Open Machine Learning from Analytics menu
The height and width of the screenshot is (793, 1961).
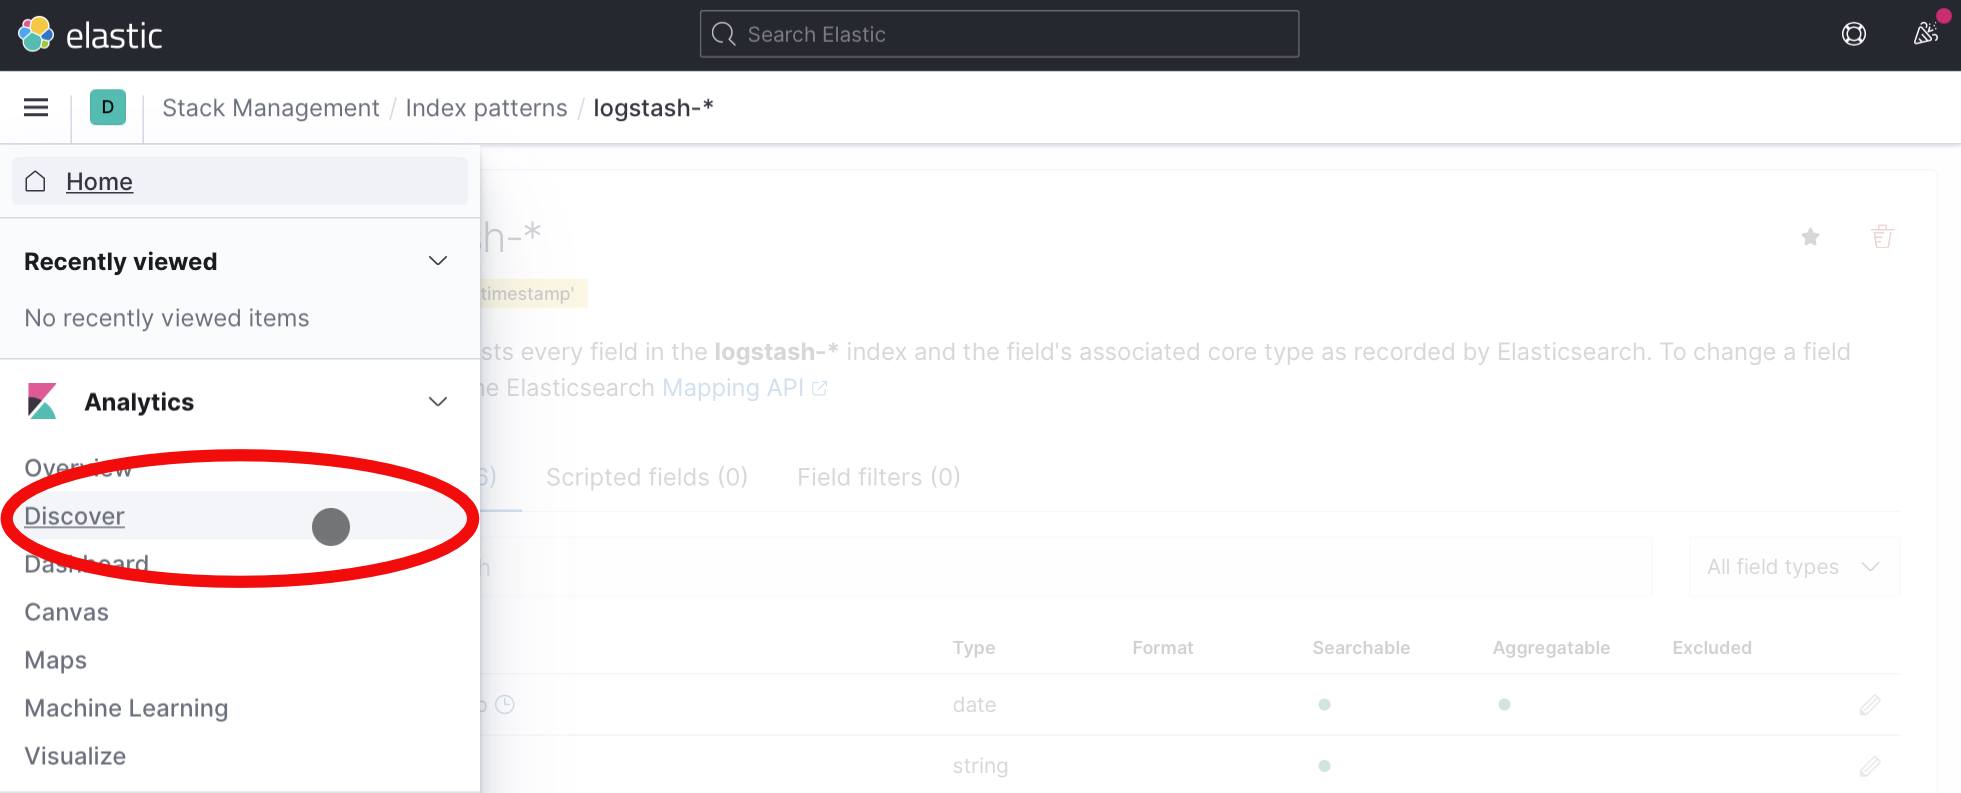(126, 708)
